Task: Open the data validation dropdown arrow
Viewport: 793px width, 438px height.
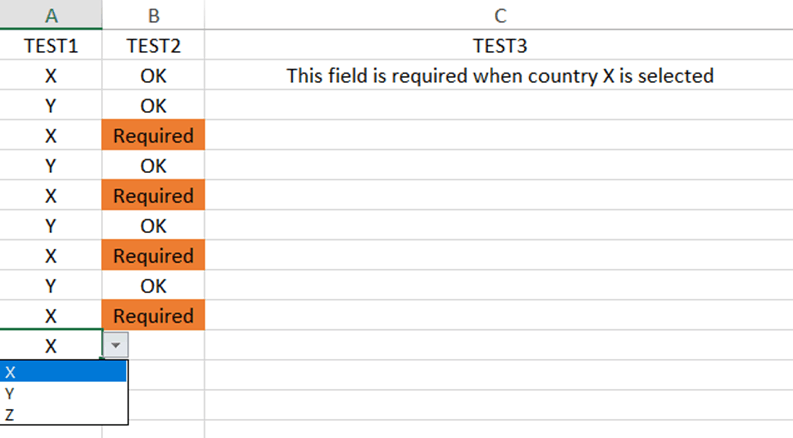Action: point(116,345)
